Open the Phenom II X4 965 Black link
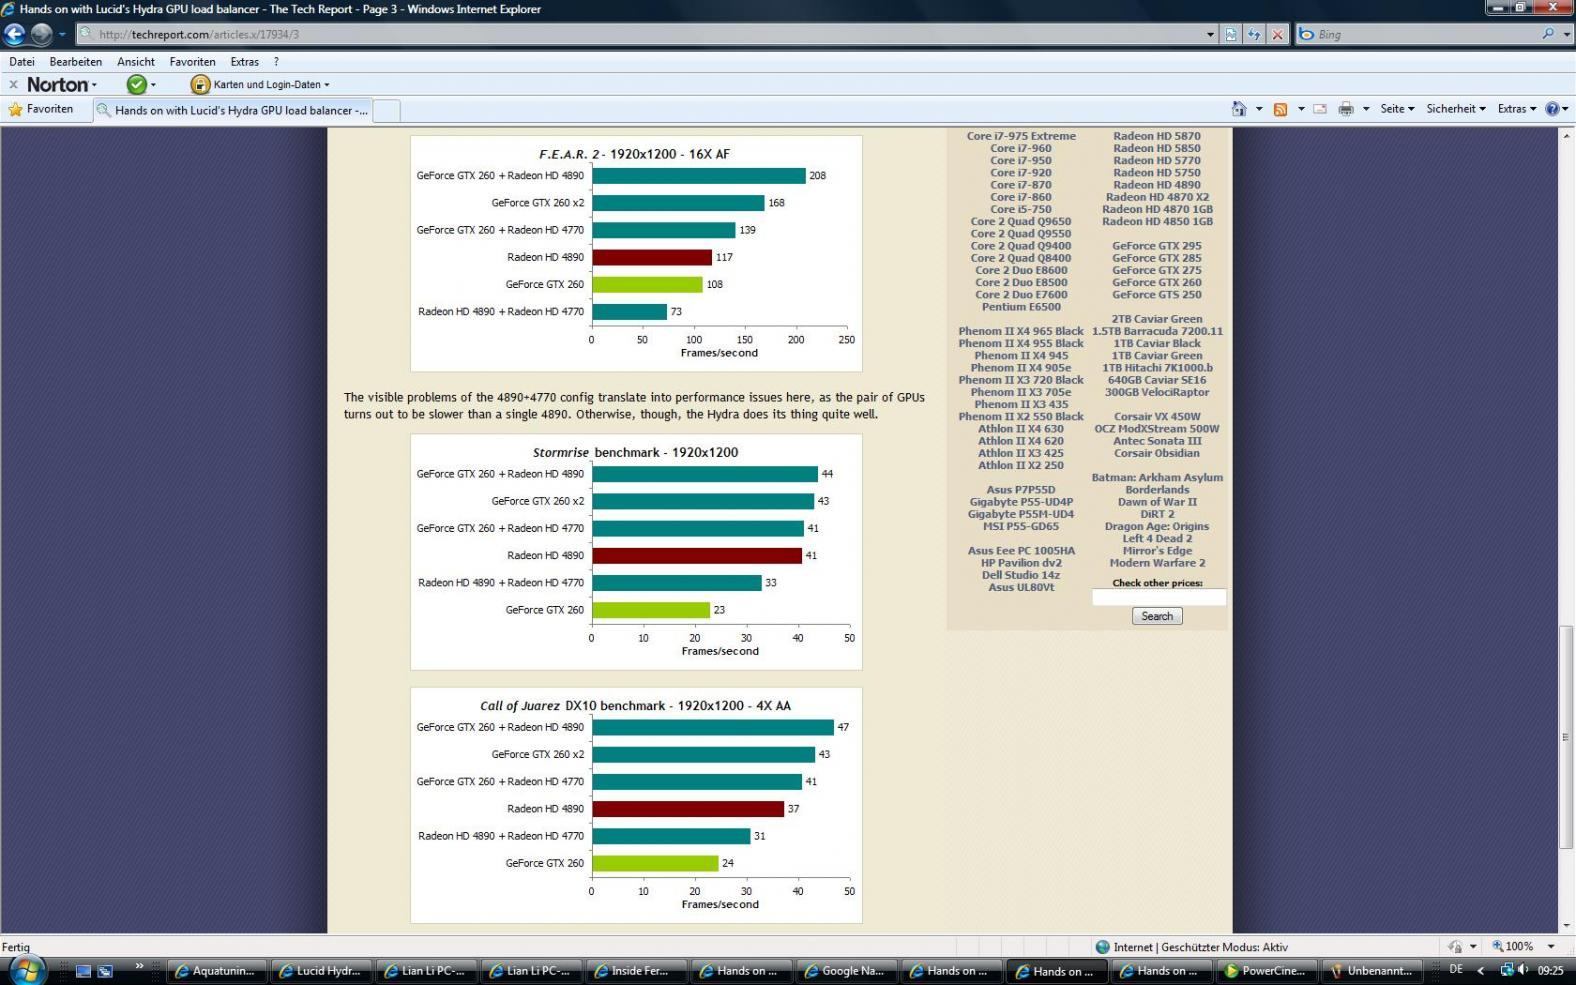Viewport: 1576px width, 985px height. tap(1021, 331)
